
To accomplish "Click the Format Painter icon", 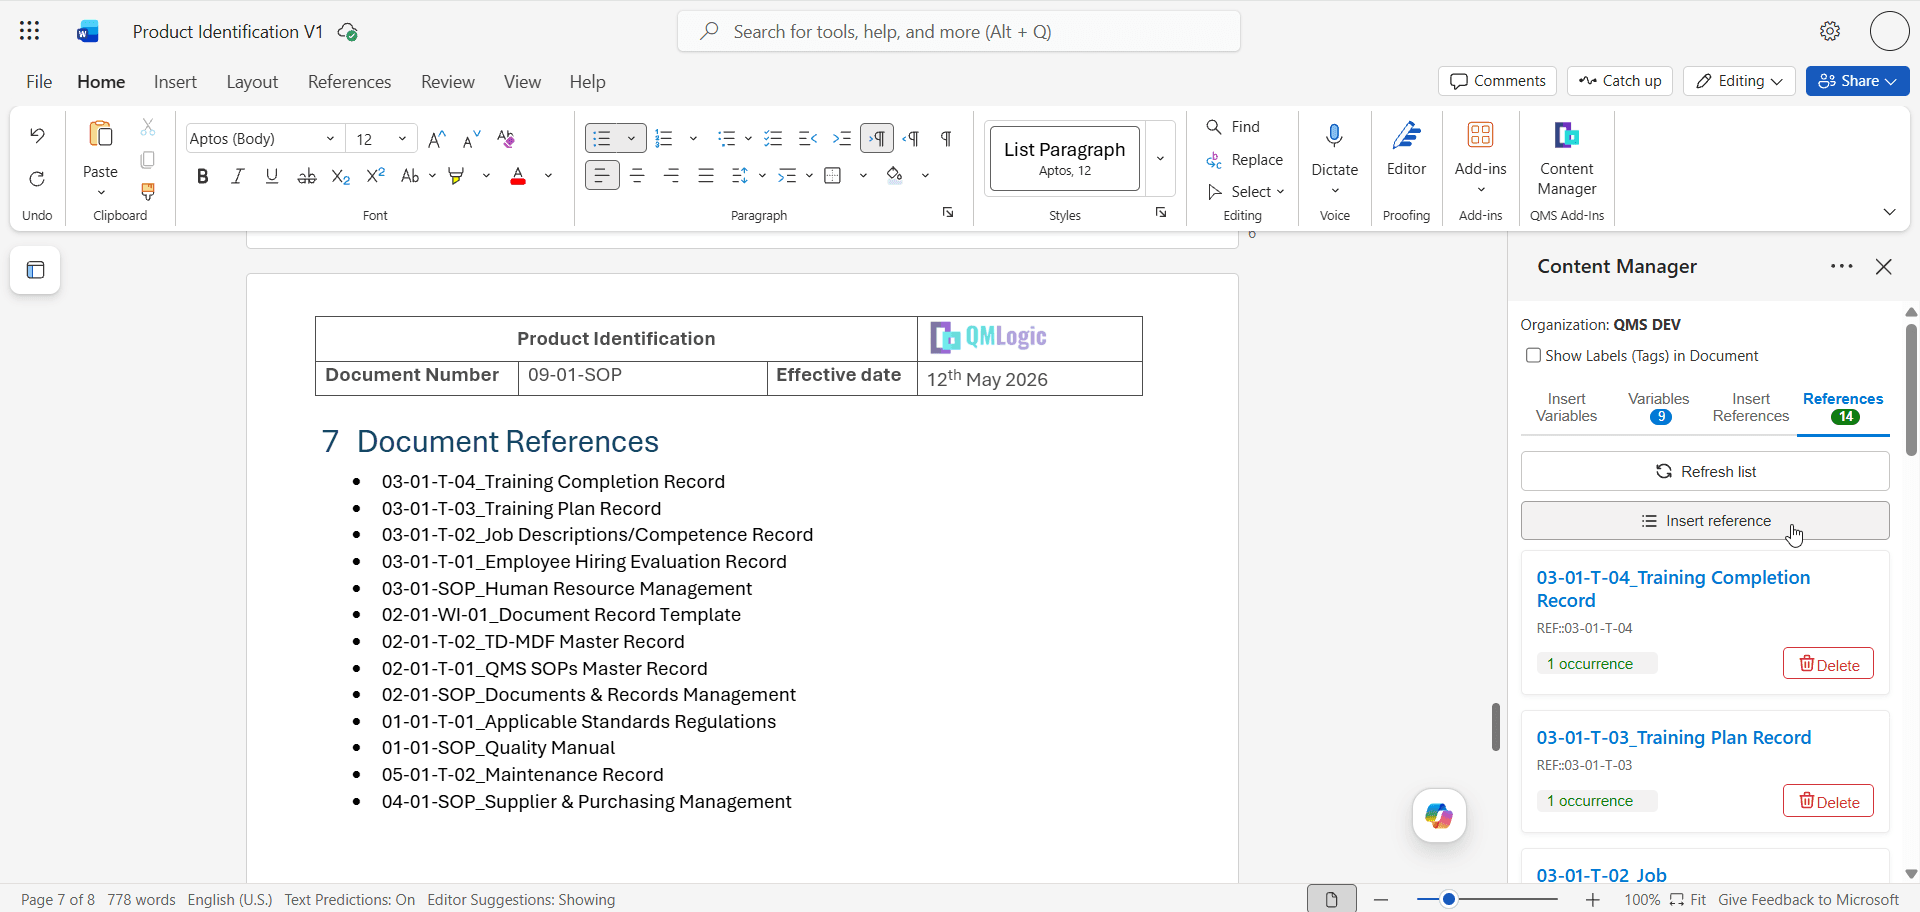I will point(148,191).
